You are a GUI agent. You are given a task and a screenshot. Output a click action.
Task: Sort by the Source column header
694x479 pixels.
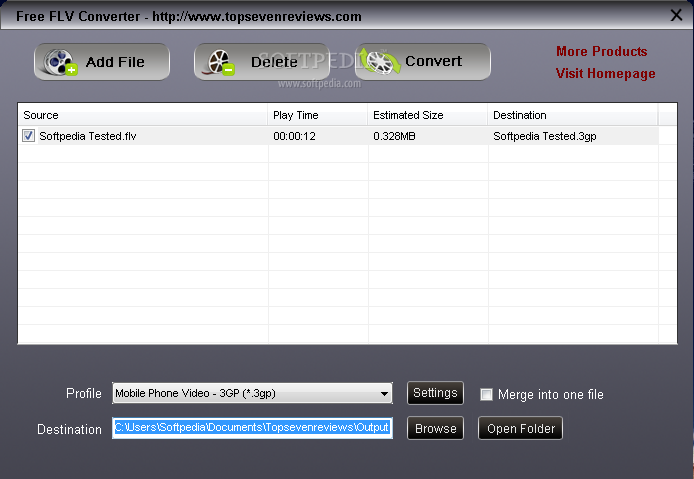(x=143, y=115)
